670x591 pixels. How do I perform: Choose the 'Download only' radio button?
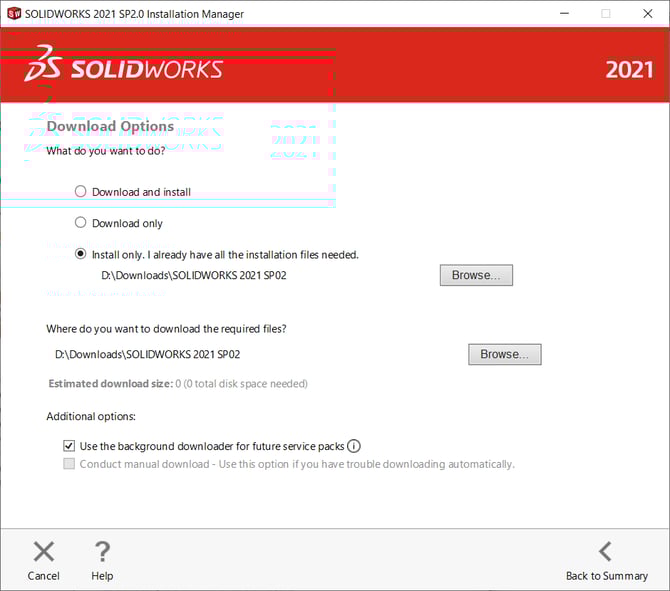click(81, 223)
